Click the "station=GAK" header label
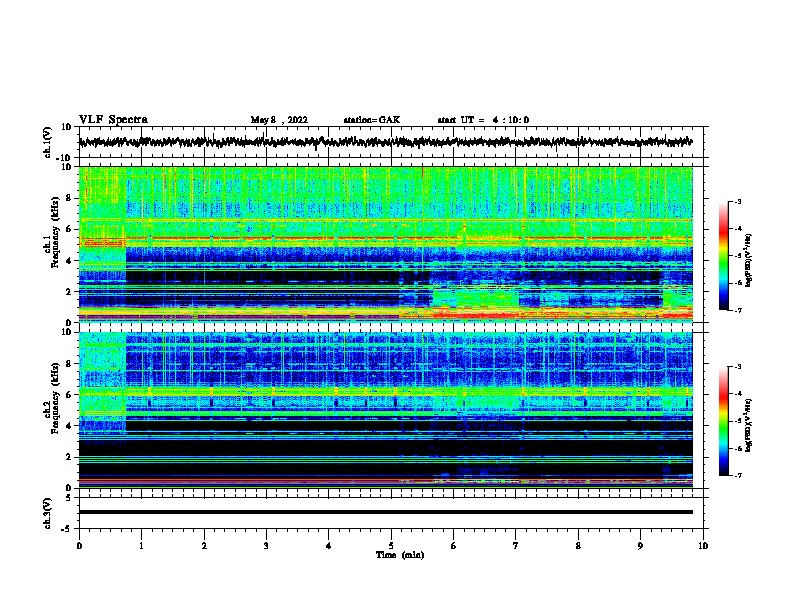Viewport: 792px width, 612px height. (x=372, y=120)
